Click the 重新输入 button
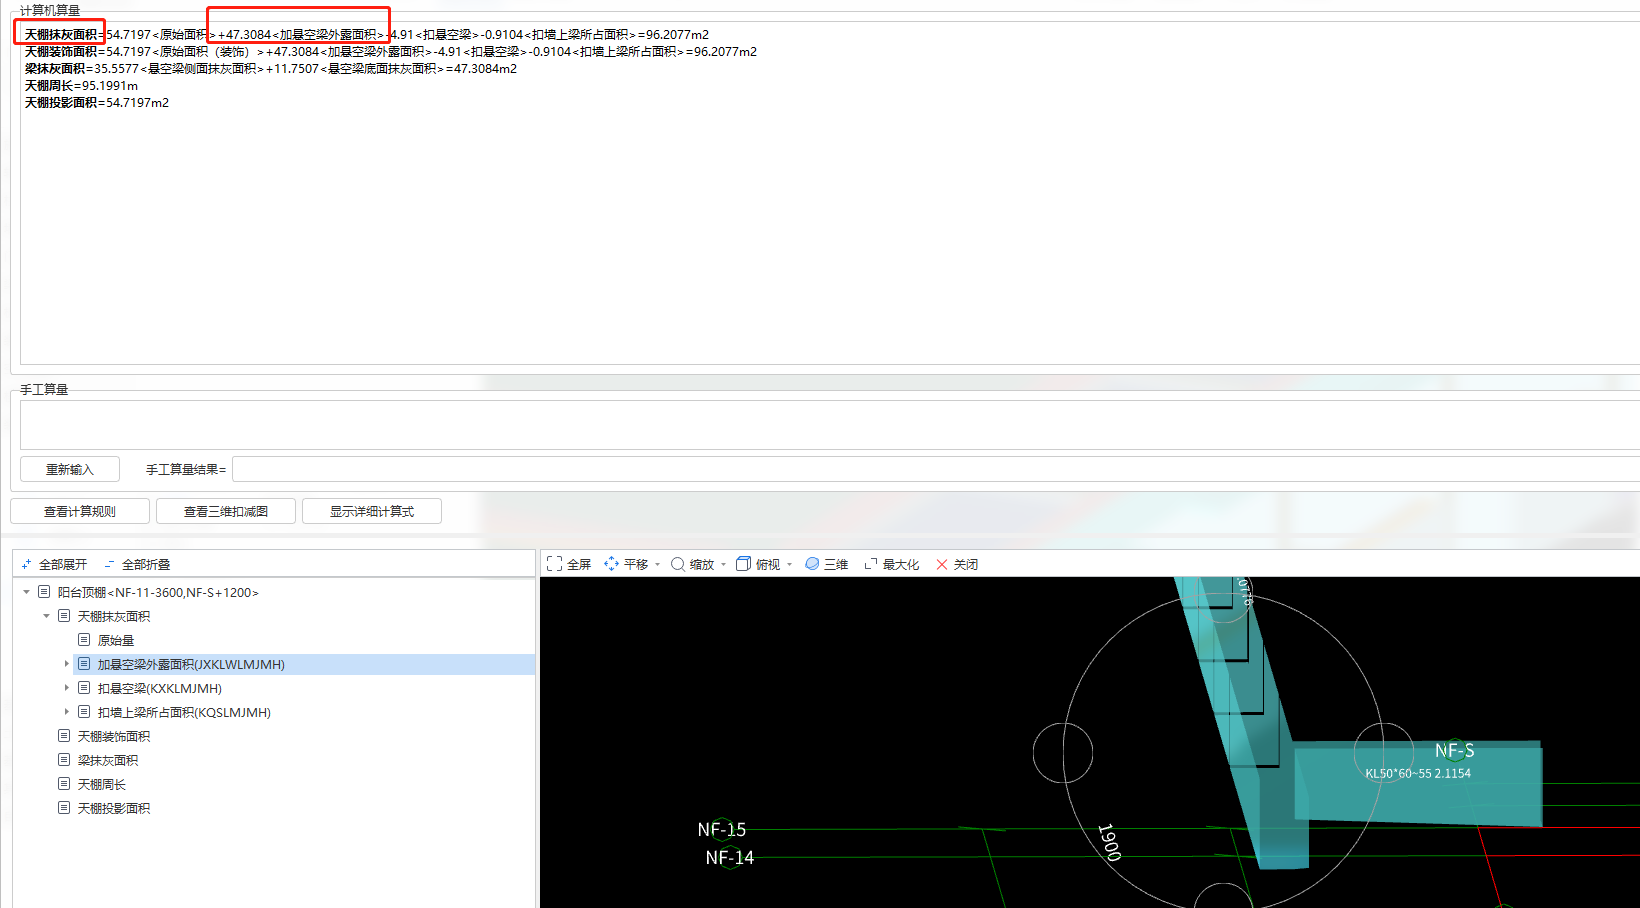 tap(70, 469)
